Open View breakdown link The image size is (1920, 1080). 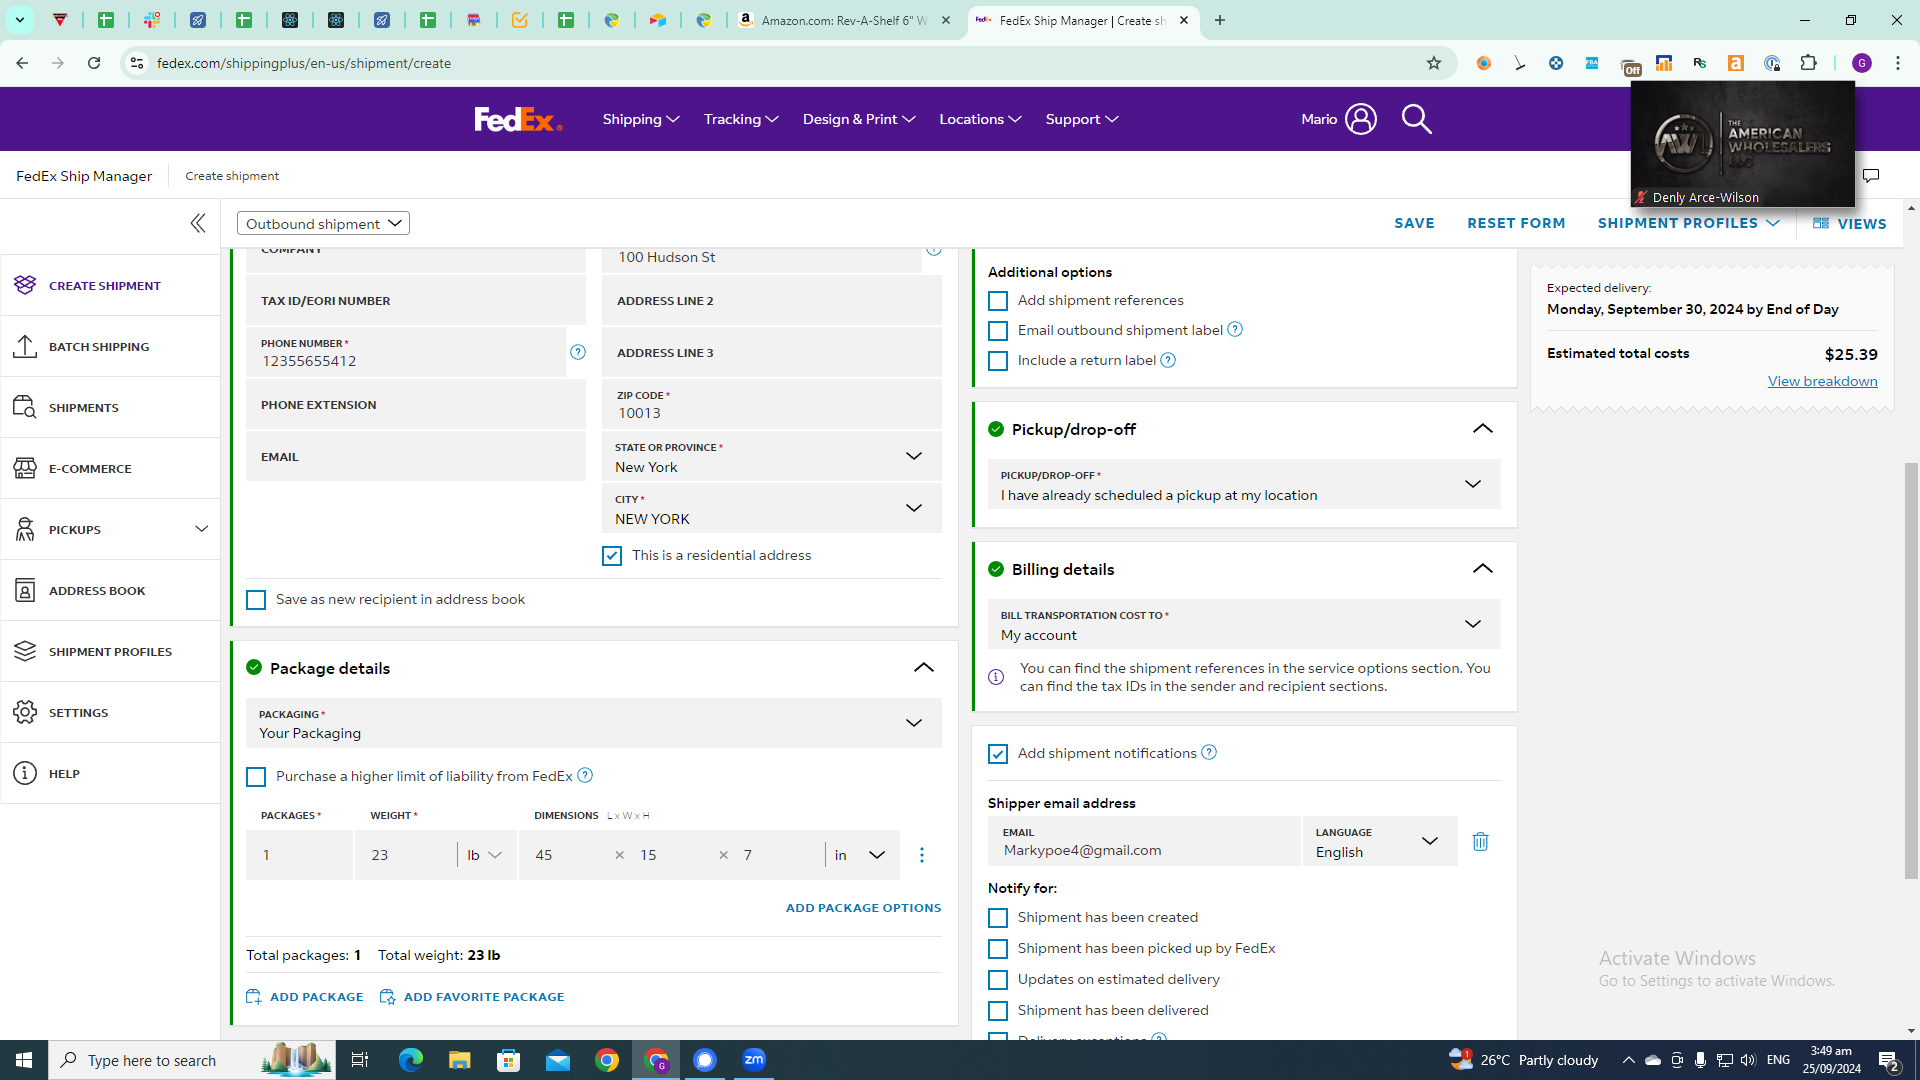point(1822,381)
